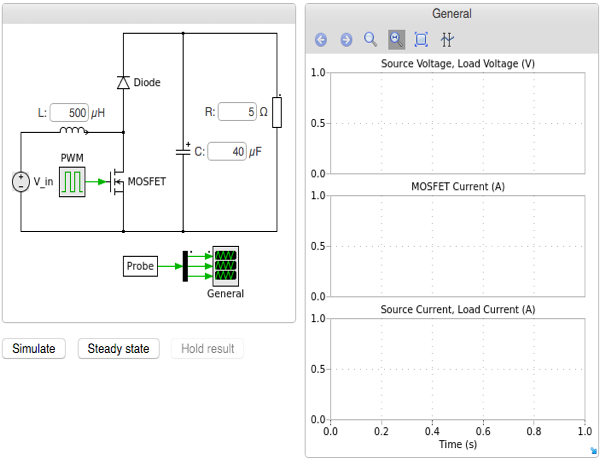
Task: Select the Diode component symbol
Action: click(123, 82)
